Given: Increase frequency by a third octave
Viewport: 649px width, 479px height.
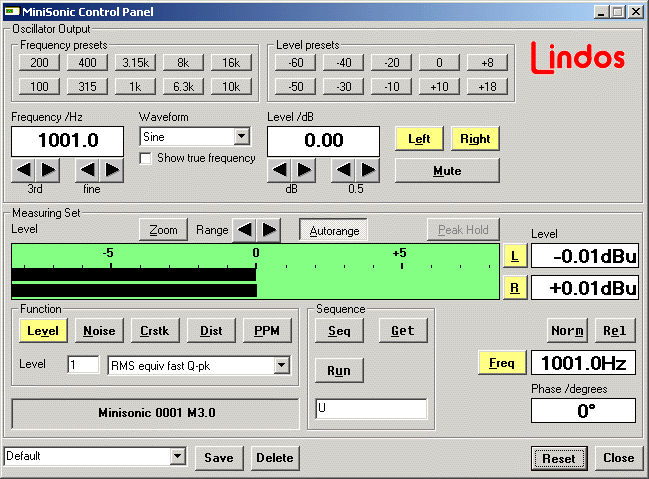Looking at the screenshot, I should (x=48, y=170).
